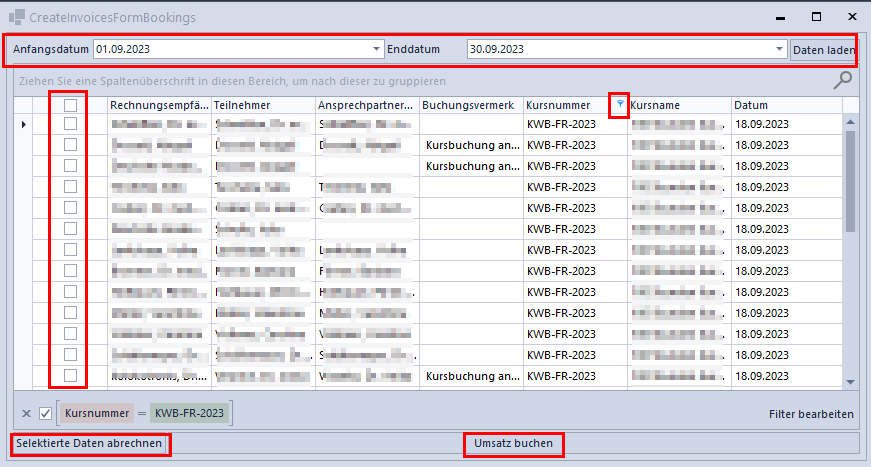Click the Umsatz buchen button
871x467 pixels.
[513, 443]
